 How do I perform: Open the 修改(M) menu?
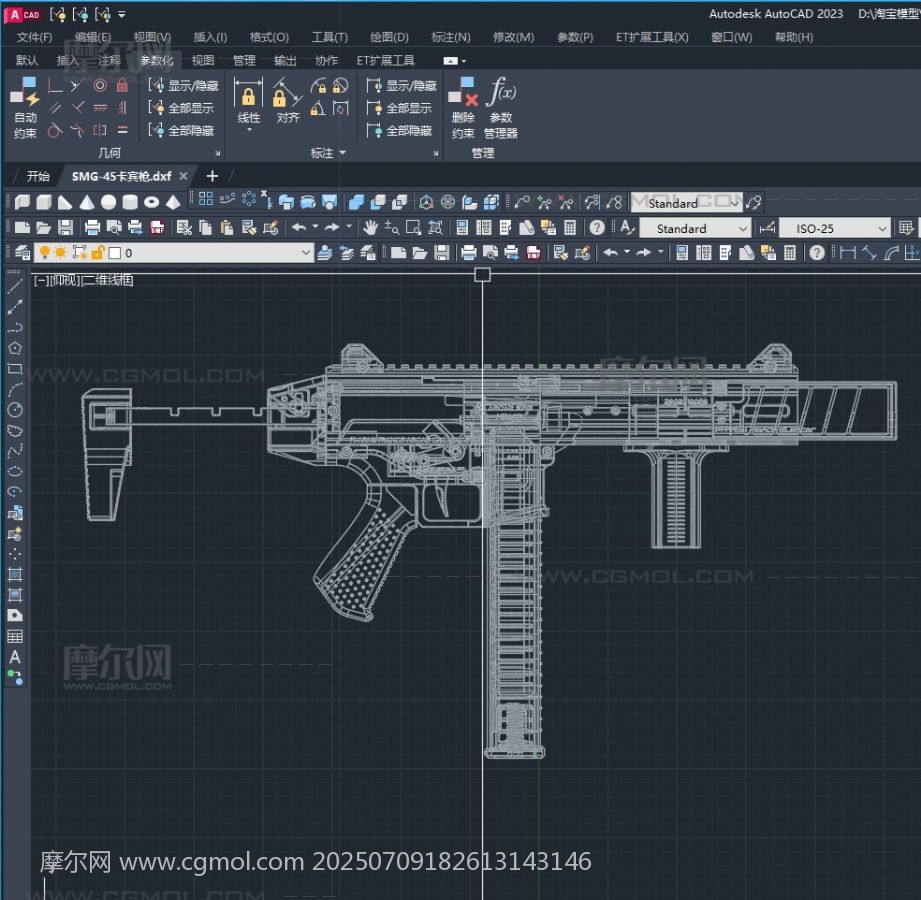click(513, 37)
